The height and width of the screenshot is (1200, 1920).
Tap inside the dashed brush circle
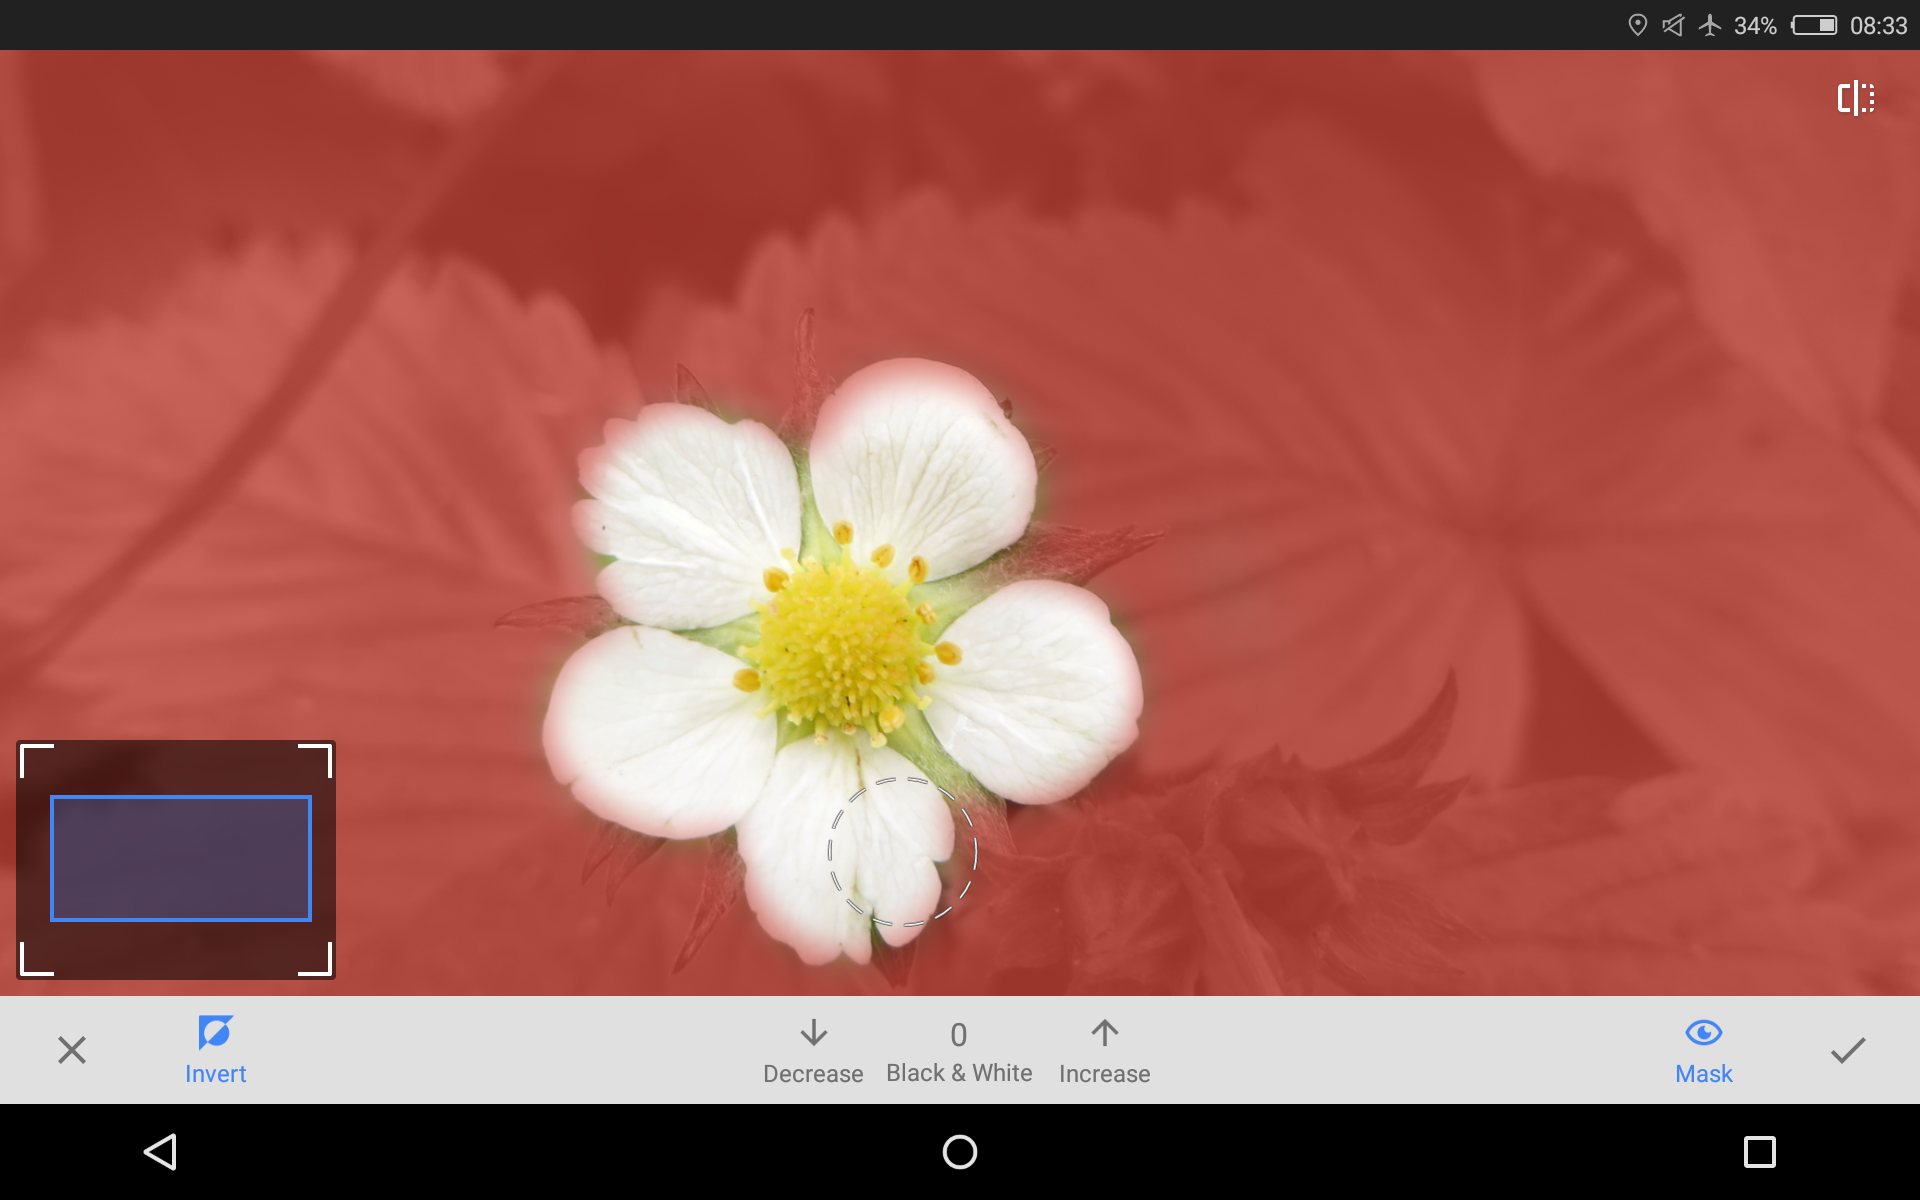[x=902, y=852]
